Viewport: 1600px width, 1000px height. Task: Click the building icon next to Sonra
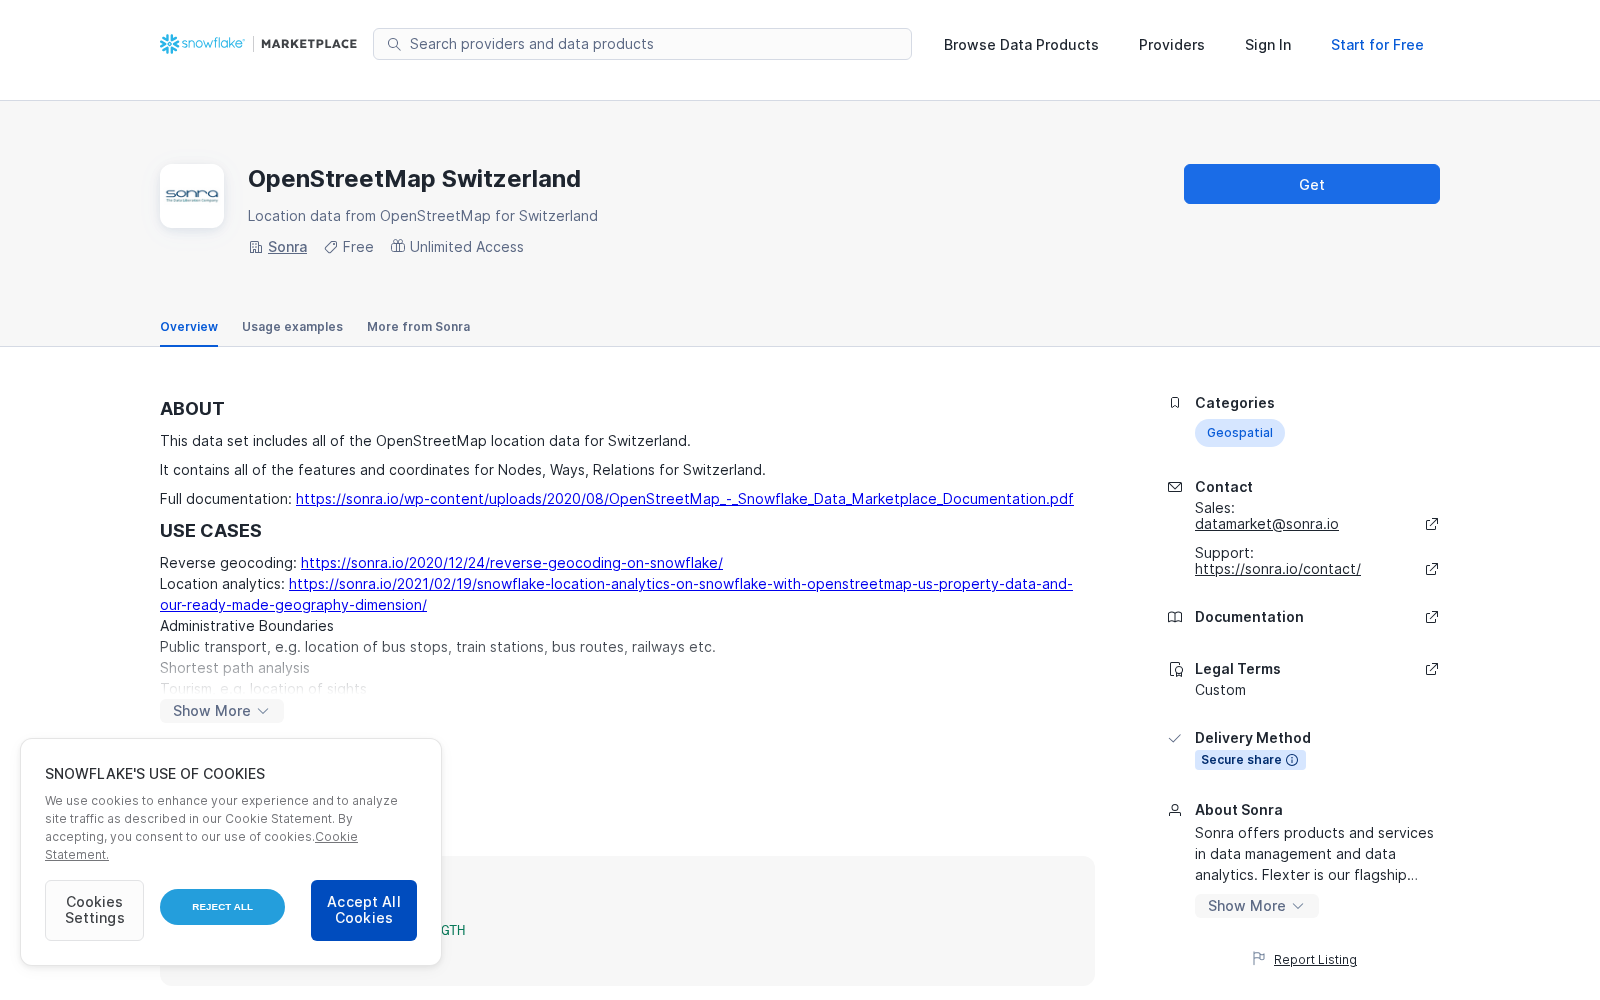click(x=256, y=247)
